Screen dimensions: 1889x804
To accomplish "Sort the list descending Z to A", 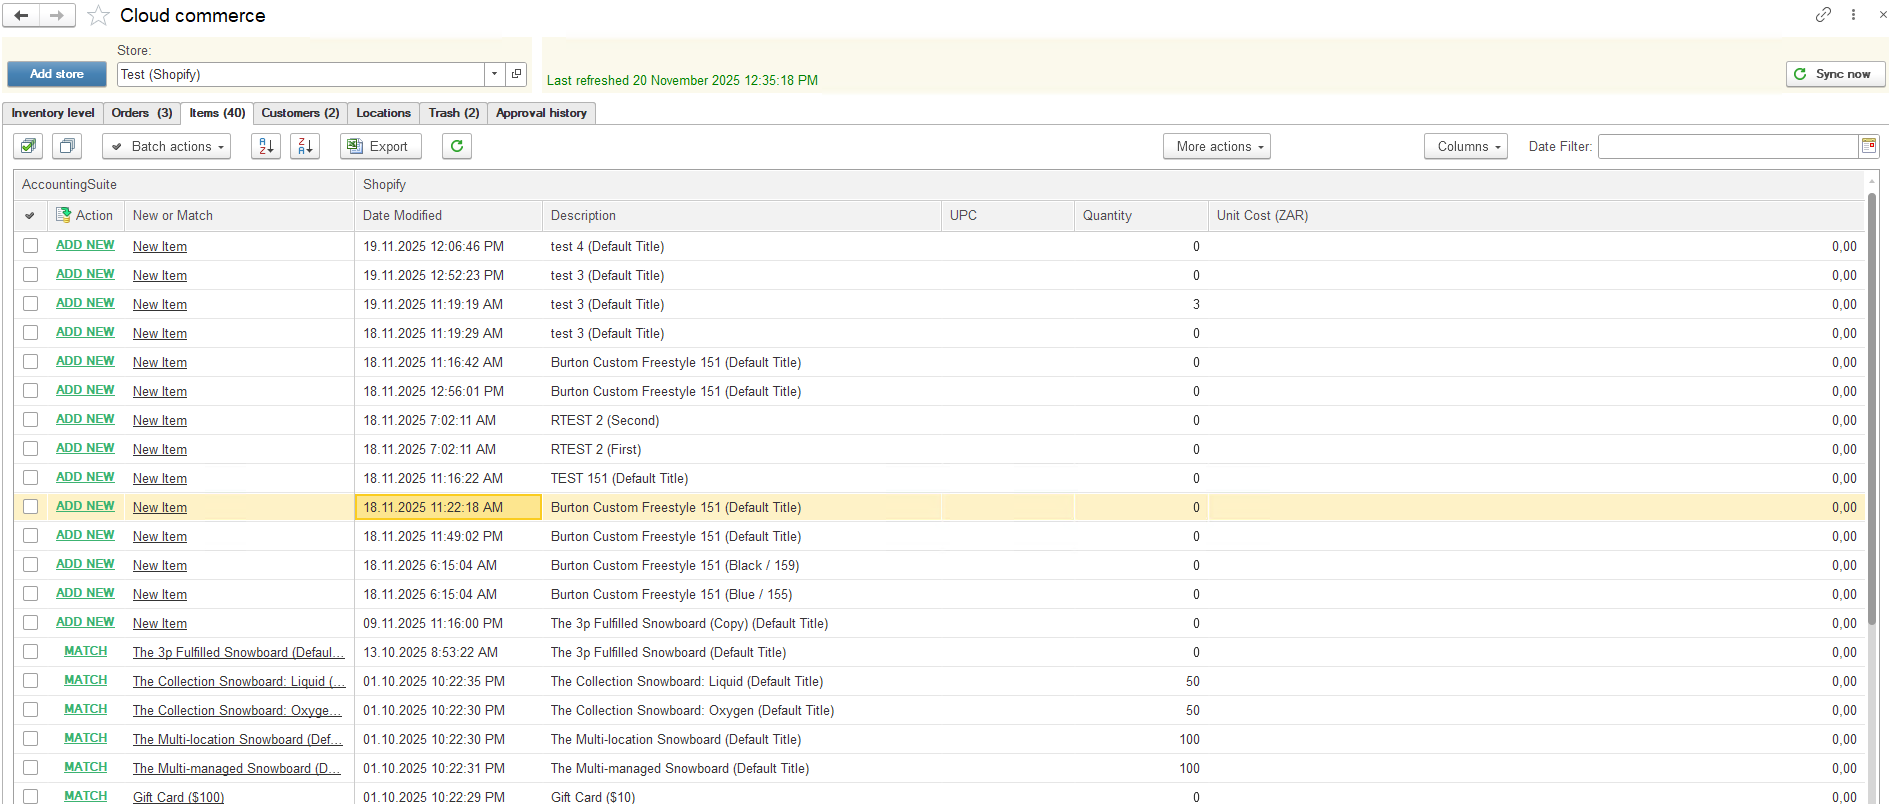I will click(305, 146).
